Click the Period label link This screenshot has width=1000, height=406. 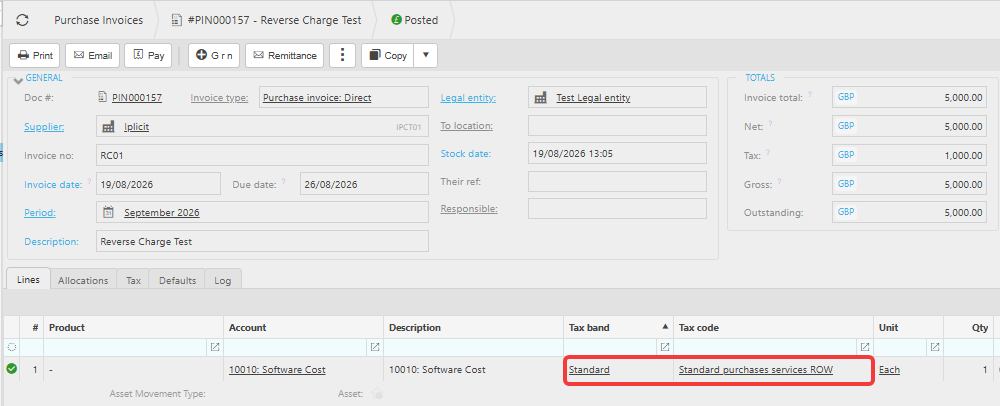(x=40, y=212)
